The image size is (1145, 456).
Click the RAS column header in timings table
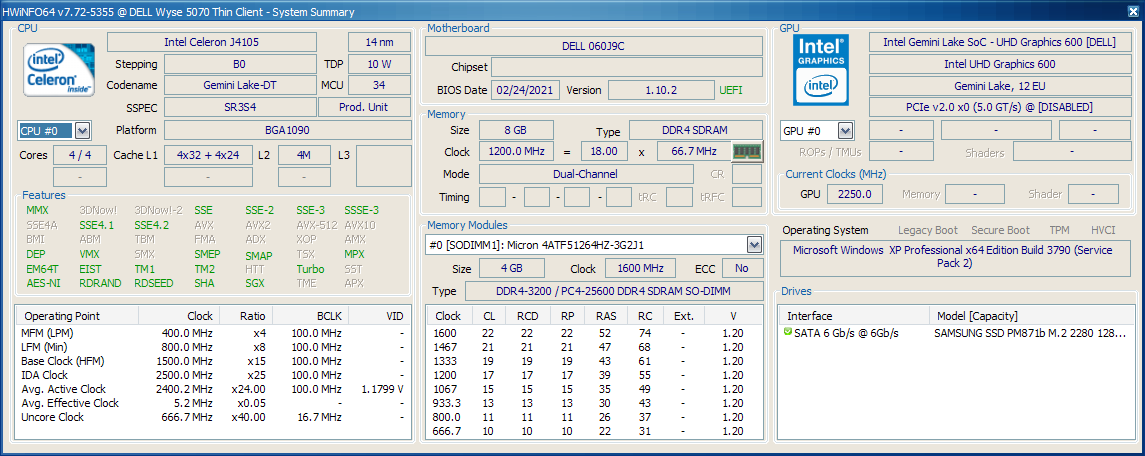pos(605,316)
